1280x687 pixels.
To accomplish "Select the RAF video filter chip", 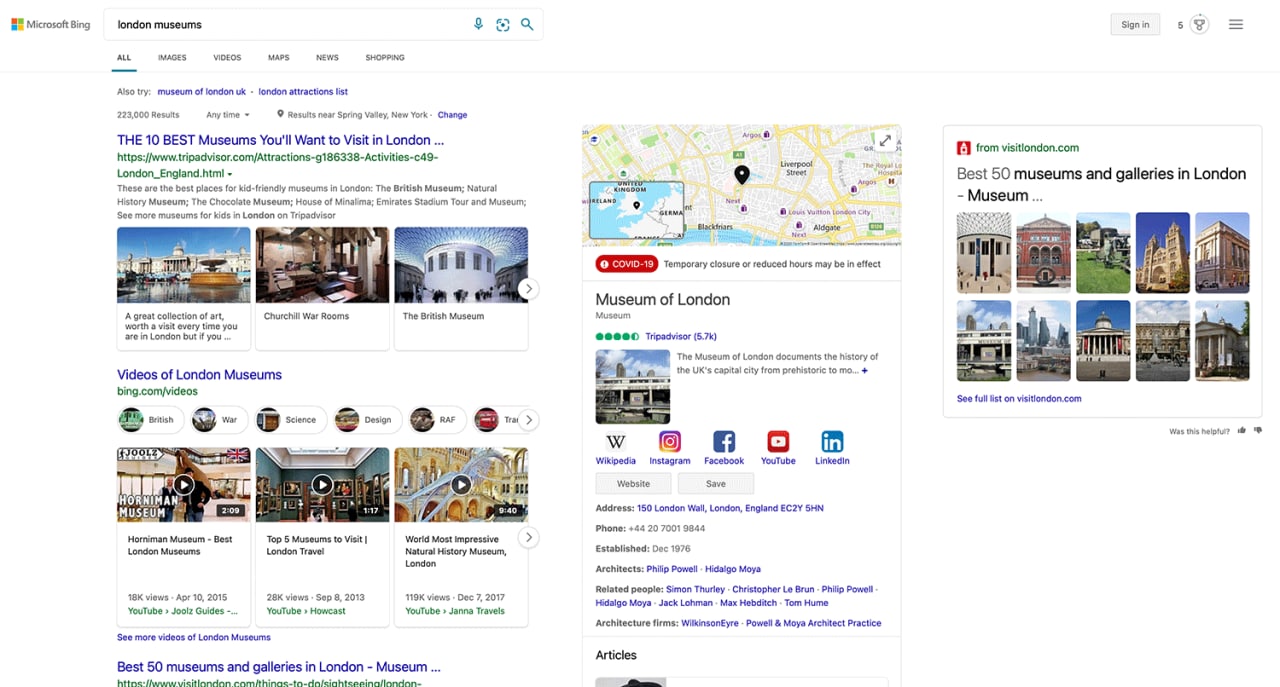I will tap(436, 420).
